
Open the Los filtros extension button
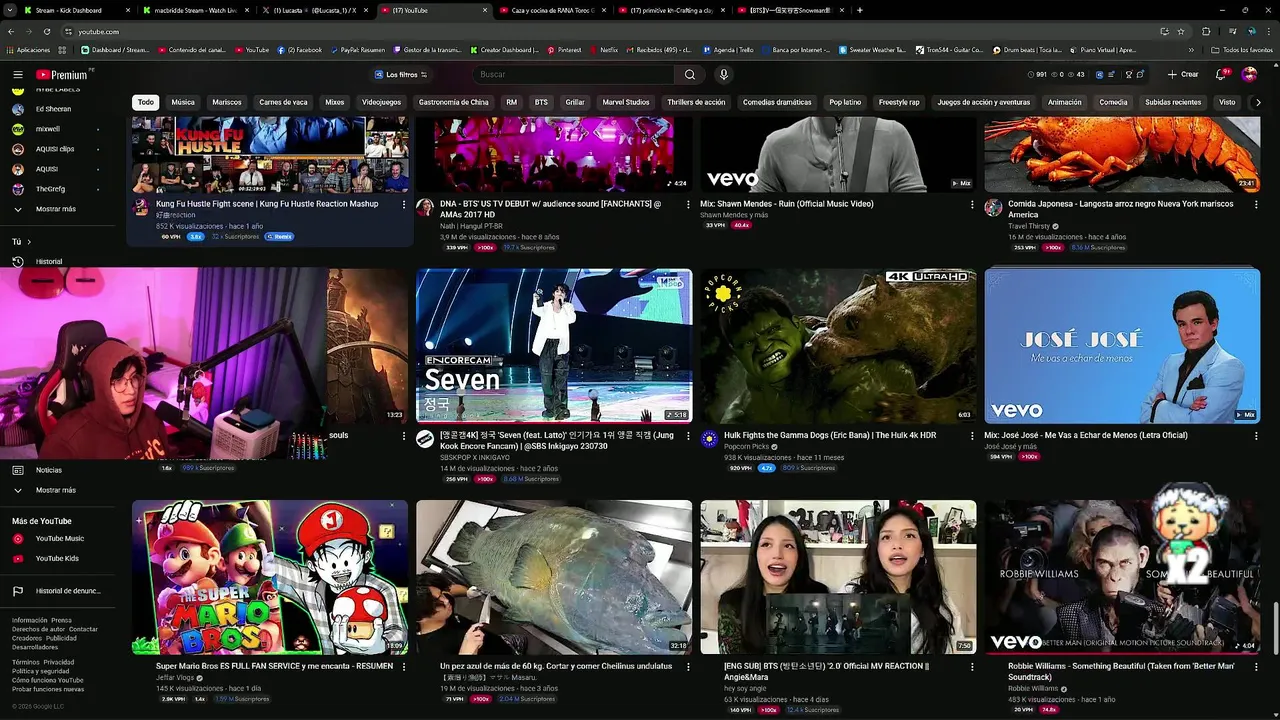coord(400,75)
